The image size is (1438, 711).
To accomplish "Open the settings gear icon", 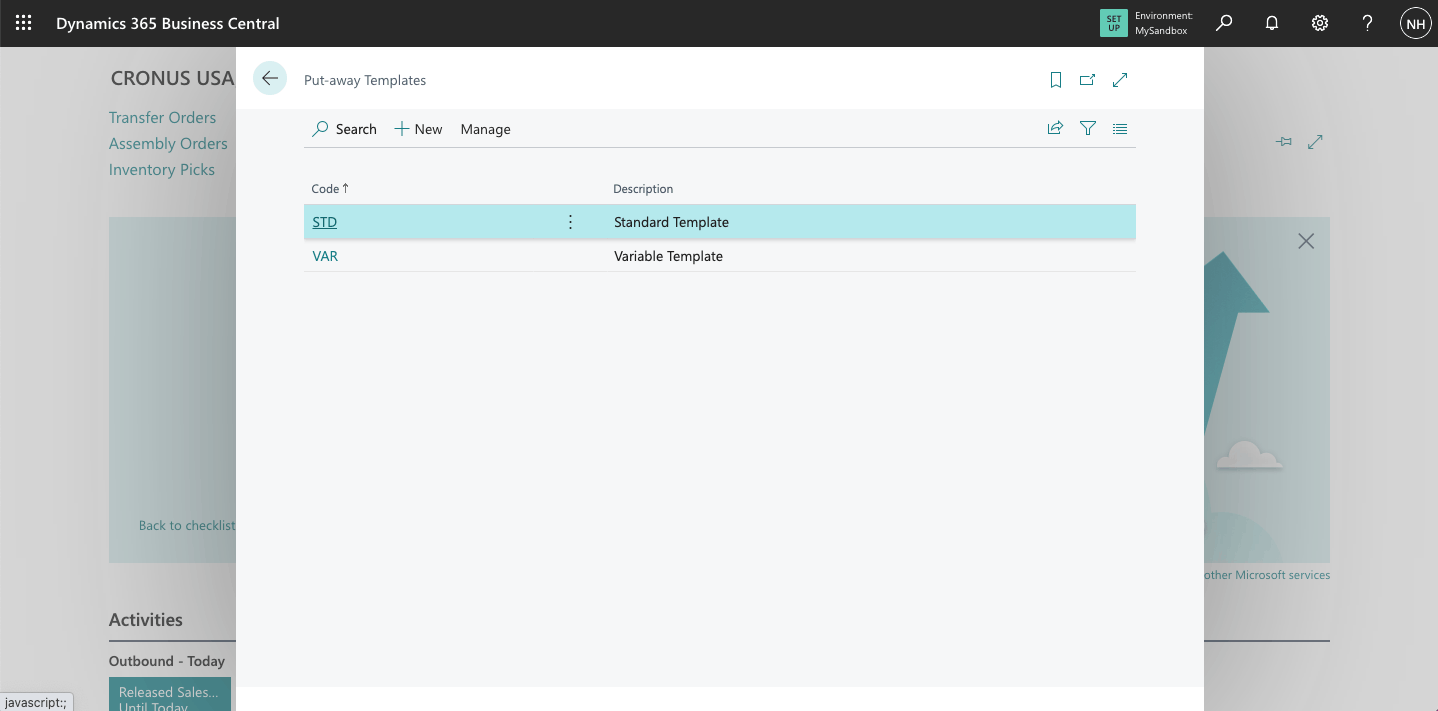I will tap(1320, 23).
